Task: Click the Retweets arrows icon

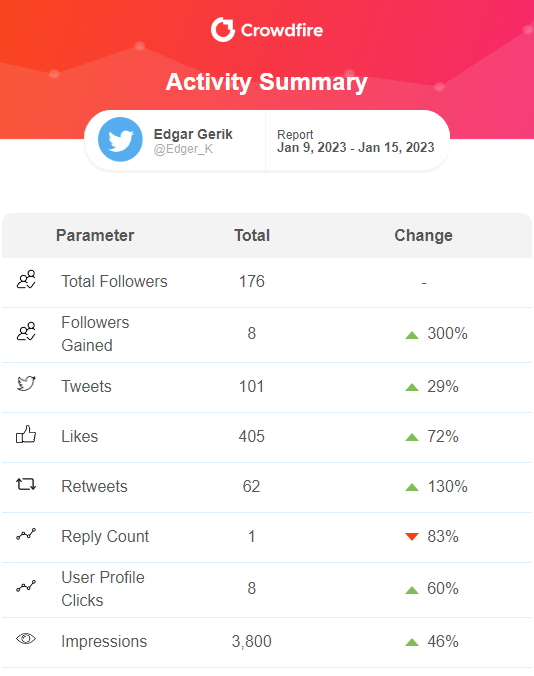Action: point(26,485)
